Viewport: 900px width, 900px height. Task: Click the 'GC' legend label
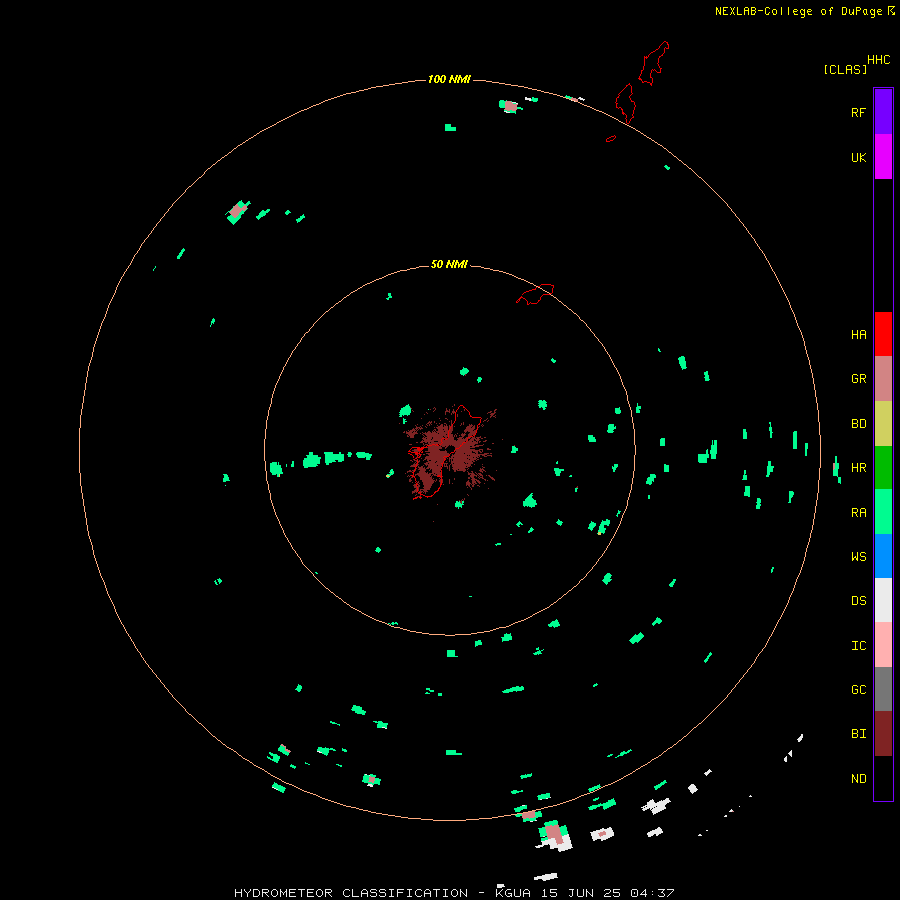[858, 690]
